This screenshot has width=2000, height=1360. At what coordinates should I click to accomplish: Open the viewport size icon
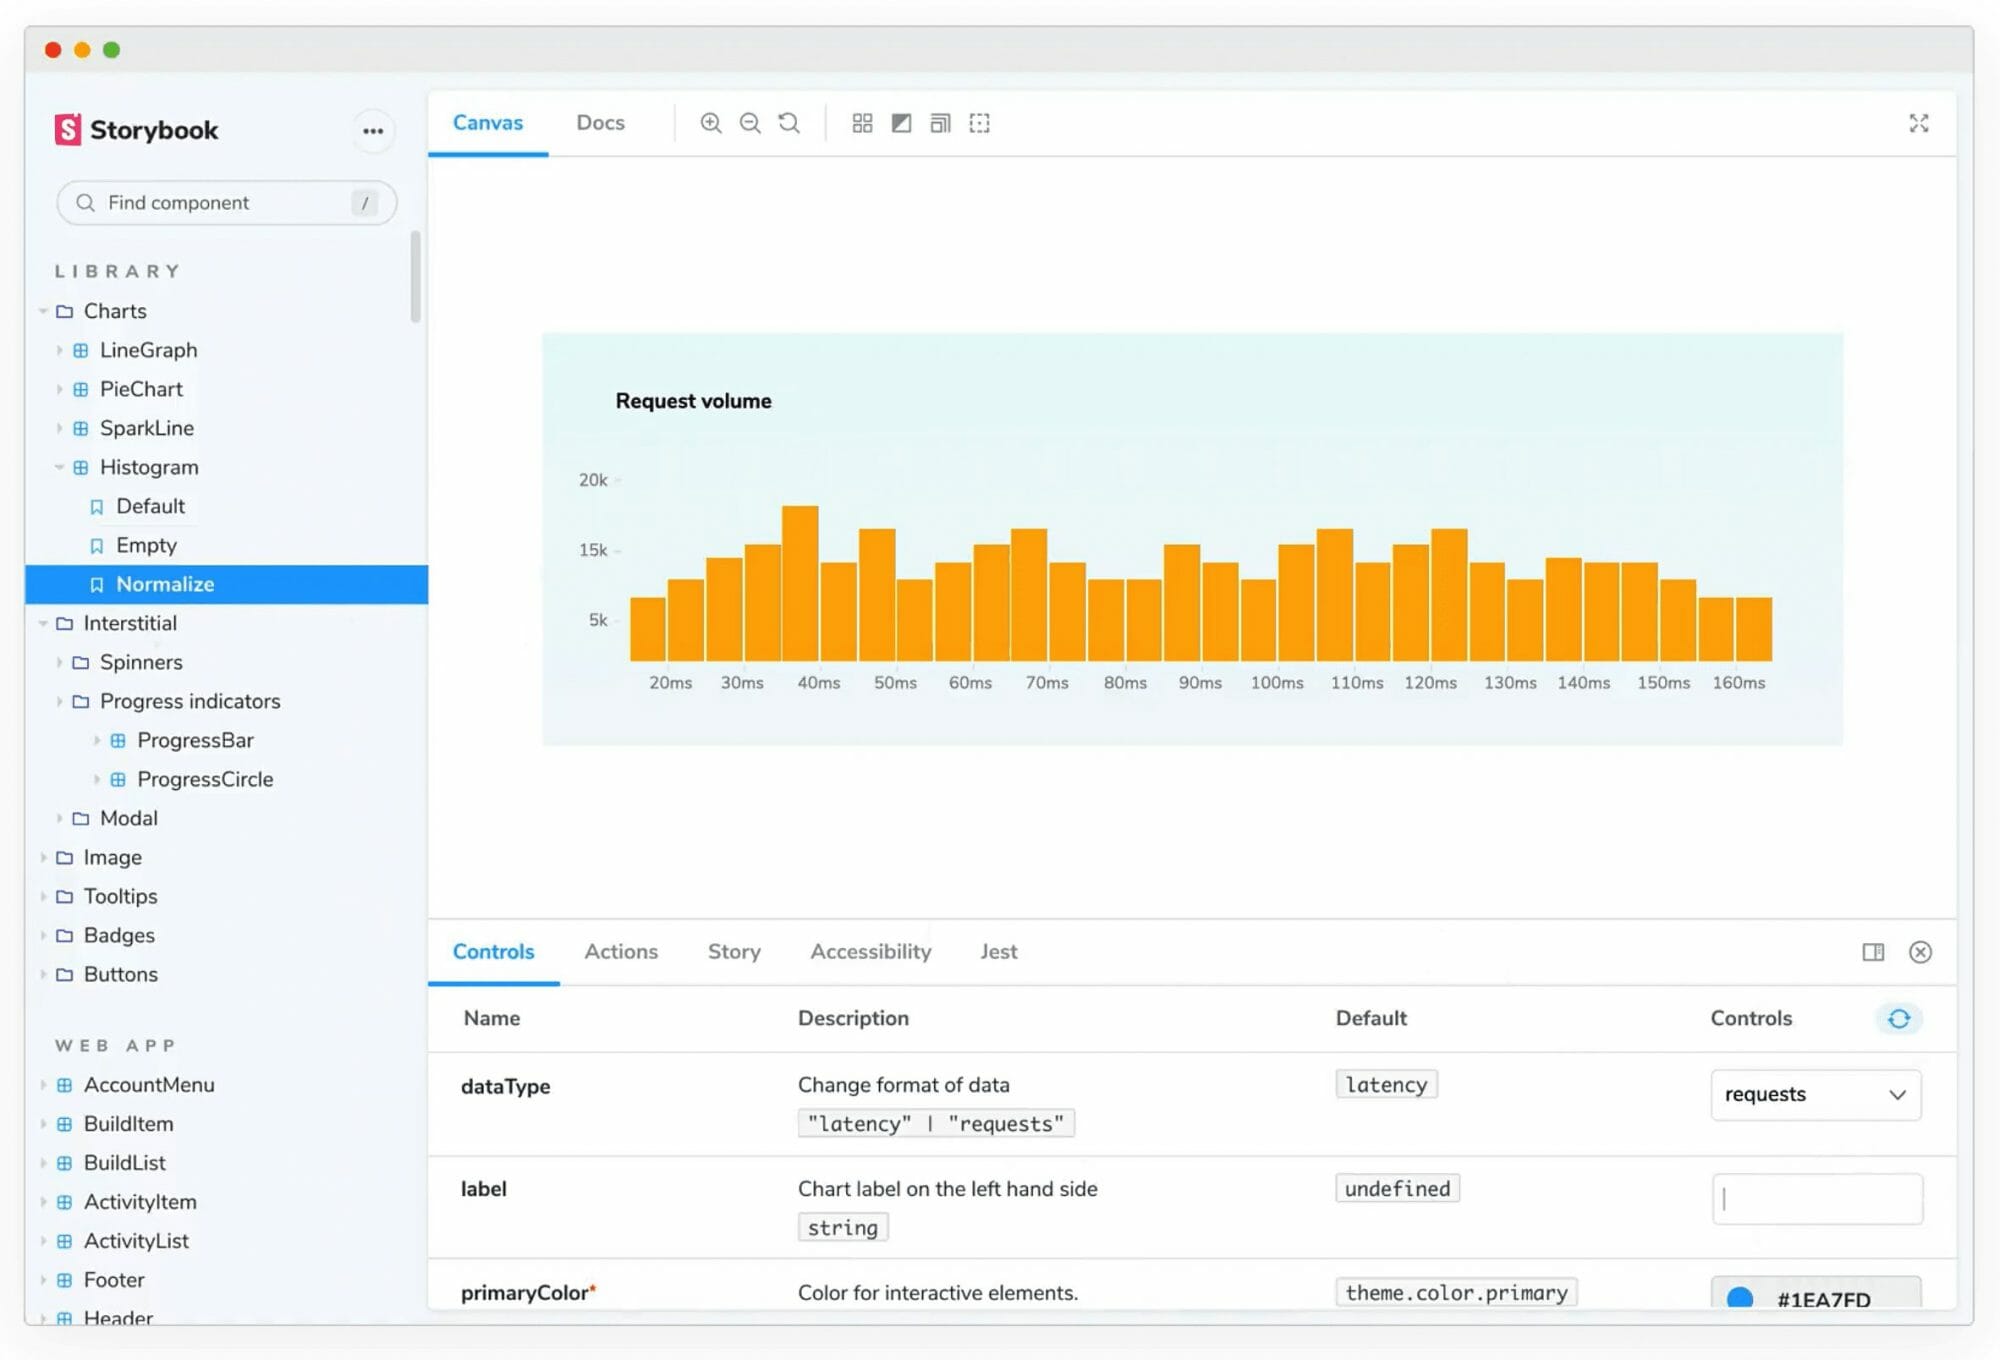[x=940, y=123]
